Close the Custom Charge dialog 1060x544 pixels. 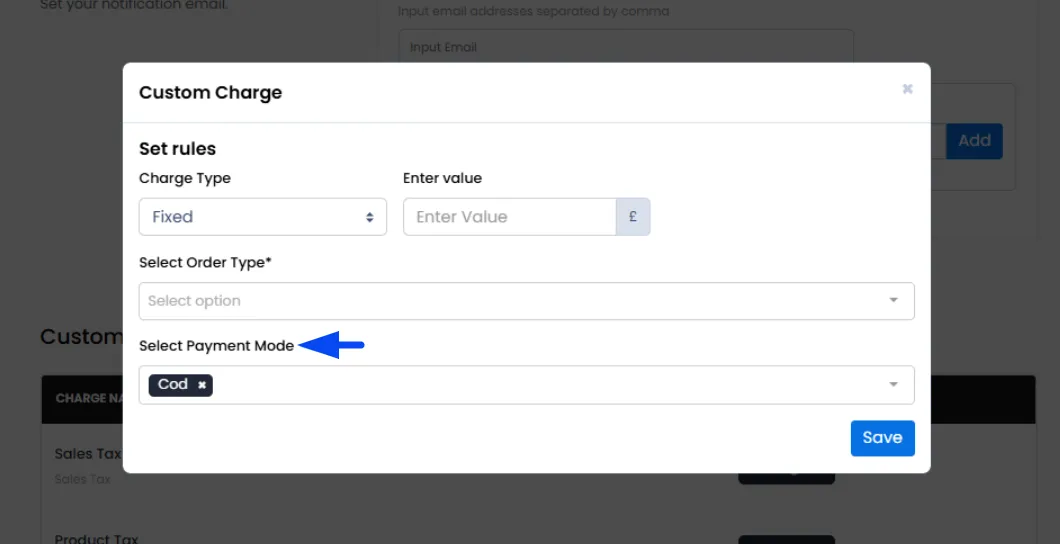907,89
